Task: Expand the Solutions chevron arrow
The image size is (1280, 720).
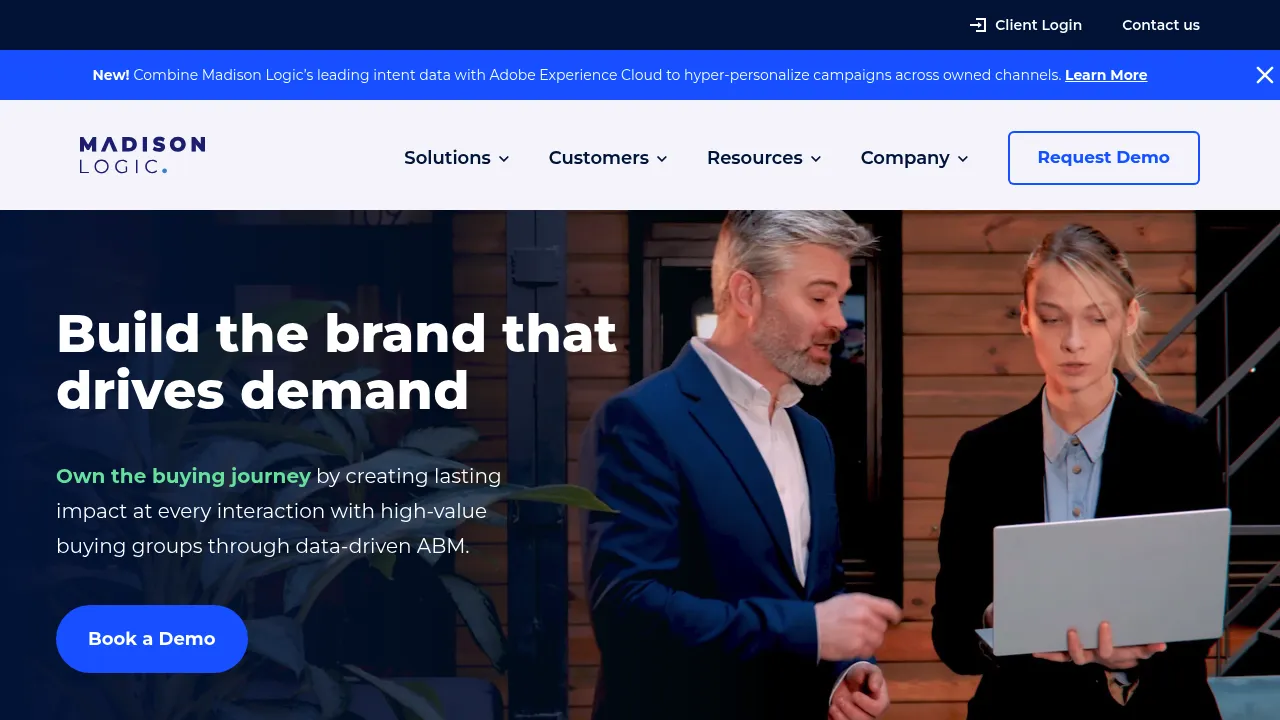Action: [504, 159]
